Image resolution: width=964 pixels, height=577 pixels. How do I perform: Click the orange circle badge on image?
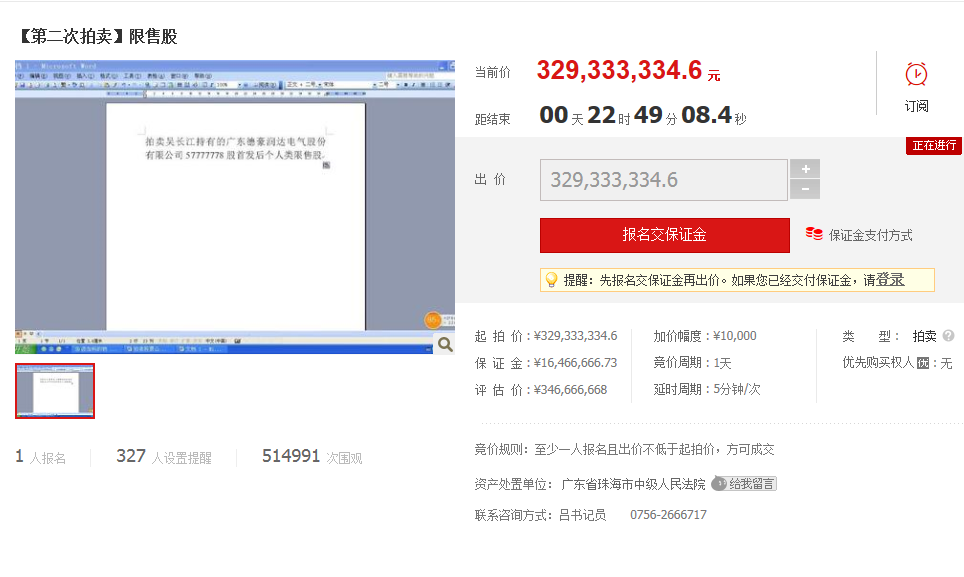coord(432,320)
